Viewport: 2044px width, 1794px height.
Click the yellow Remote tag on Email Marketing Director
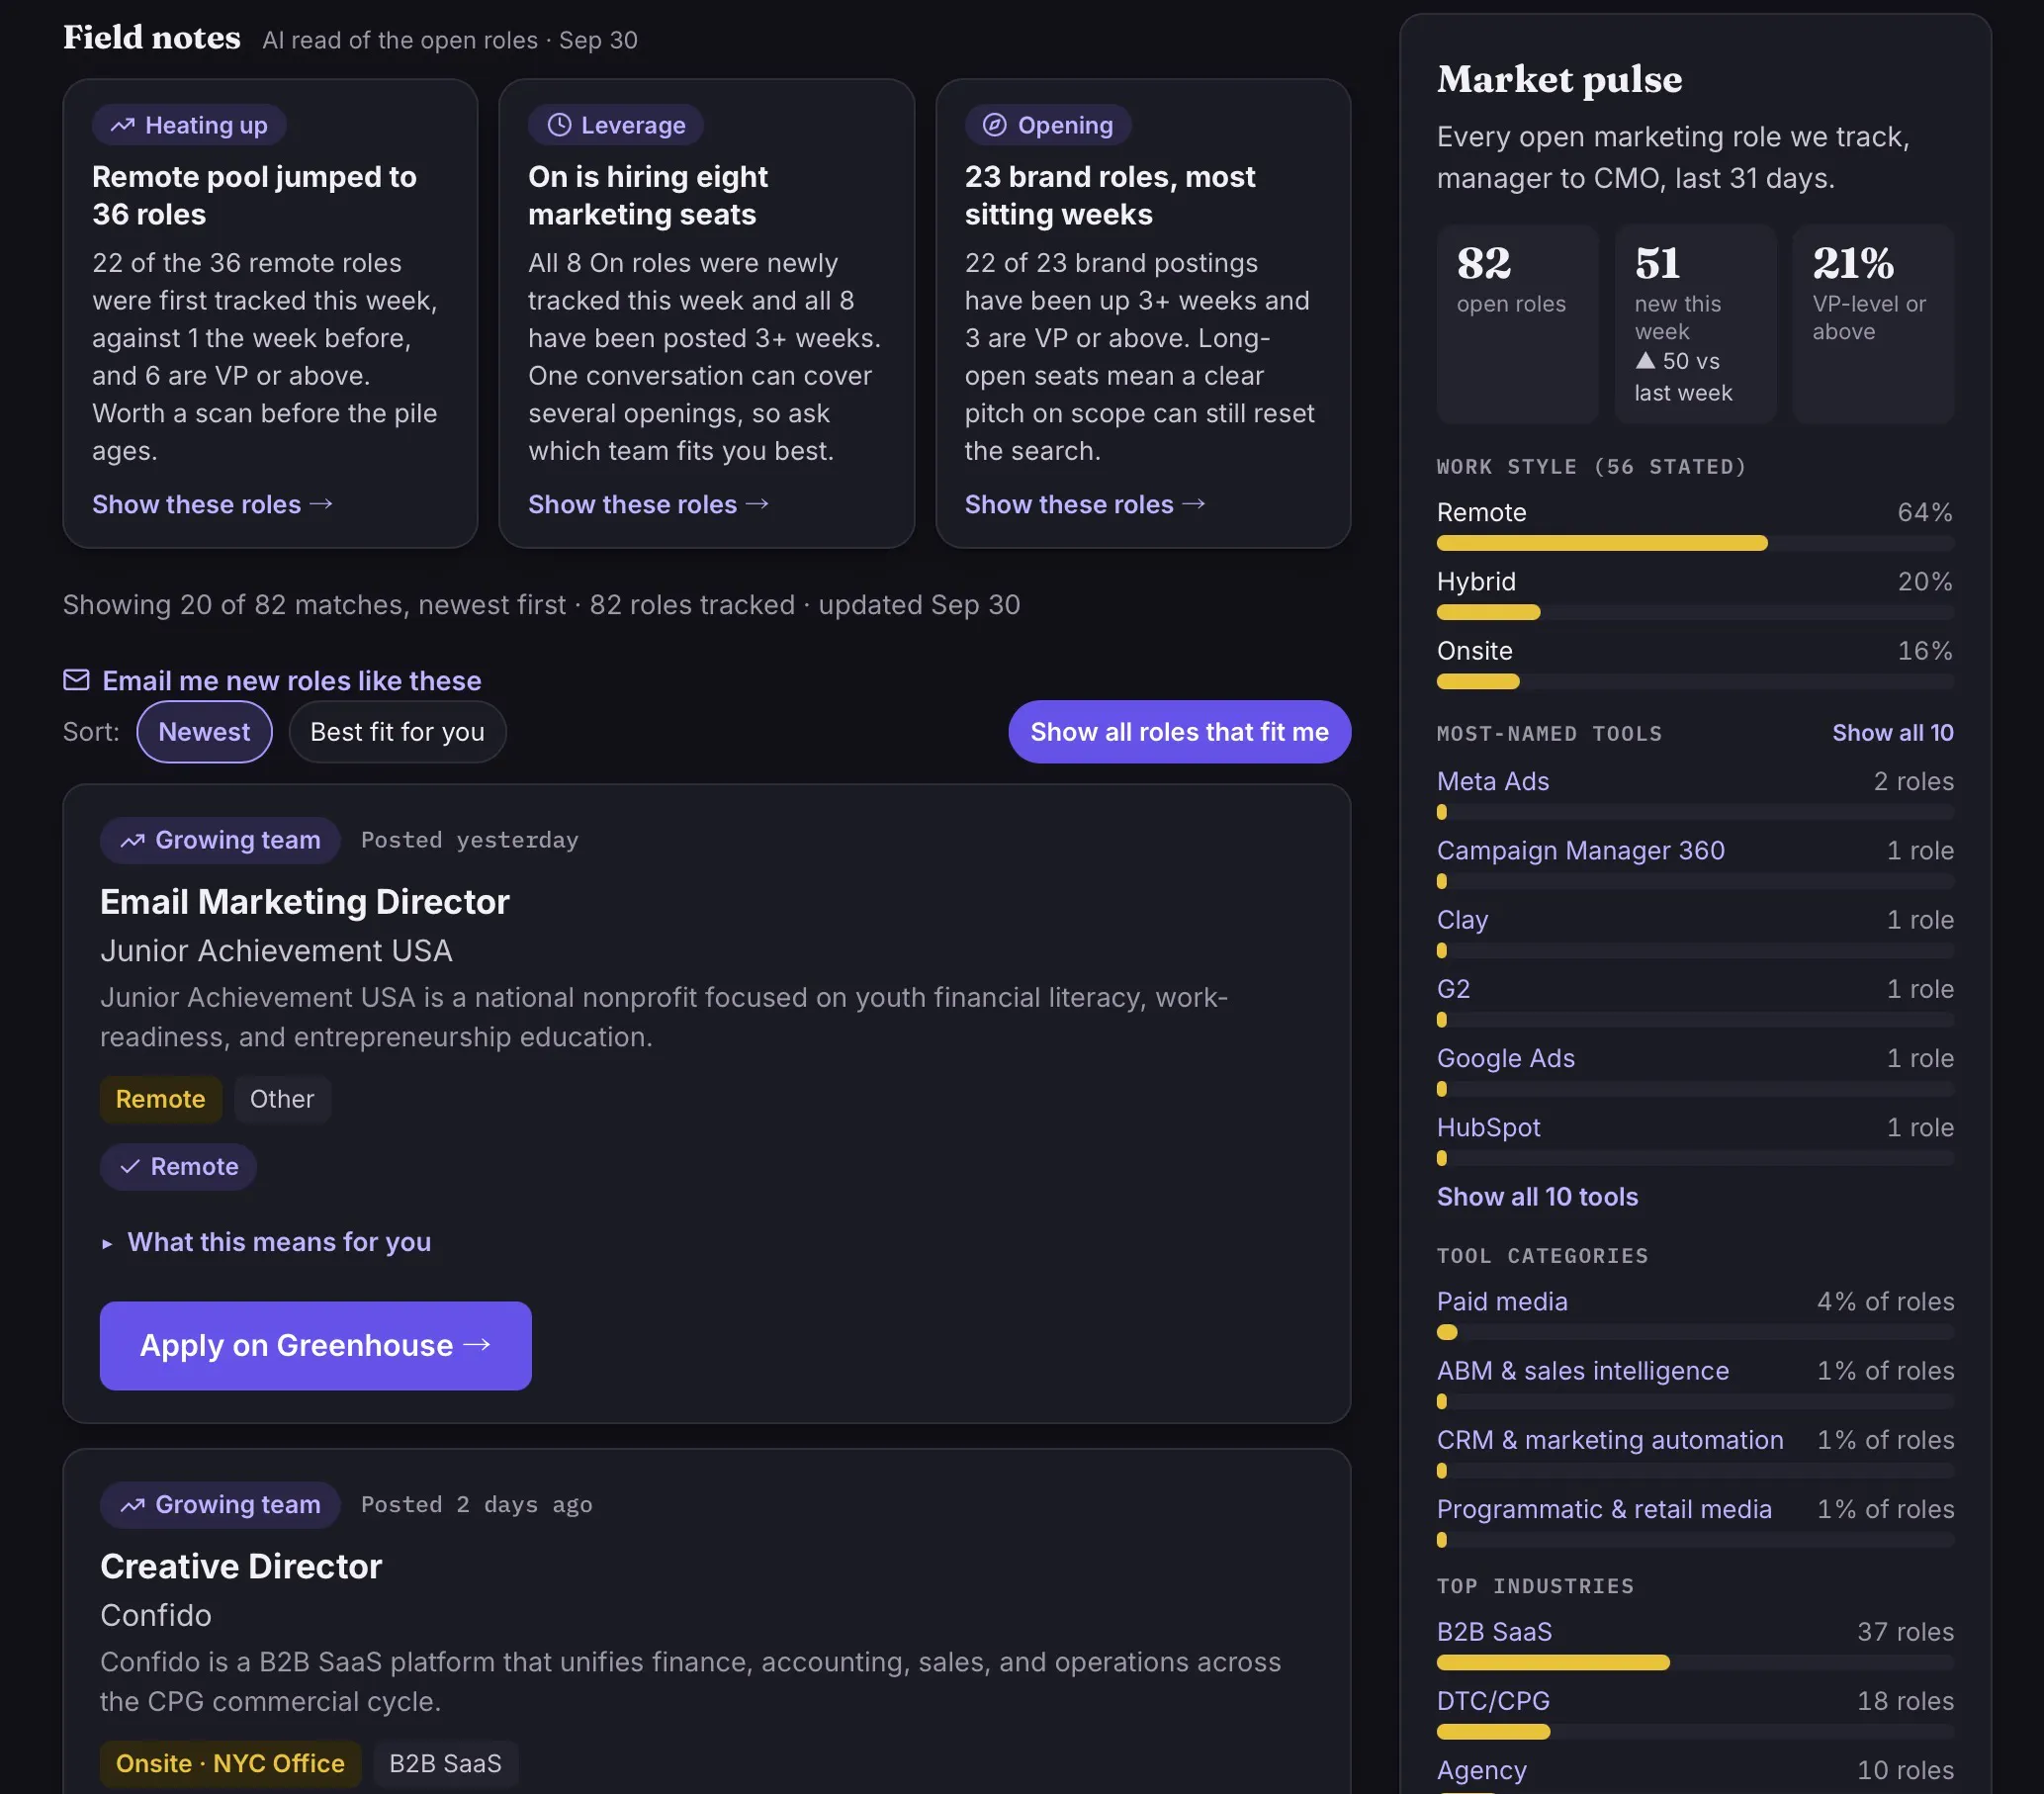coord(160,1099)
